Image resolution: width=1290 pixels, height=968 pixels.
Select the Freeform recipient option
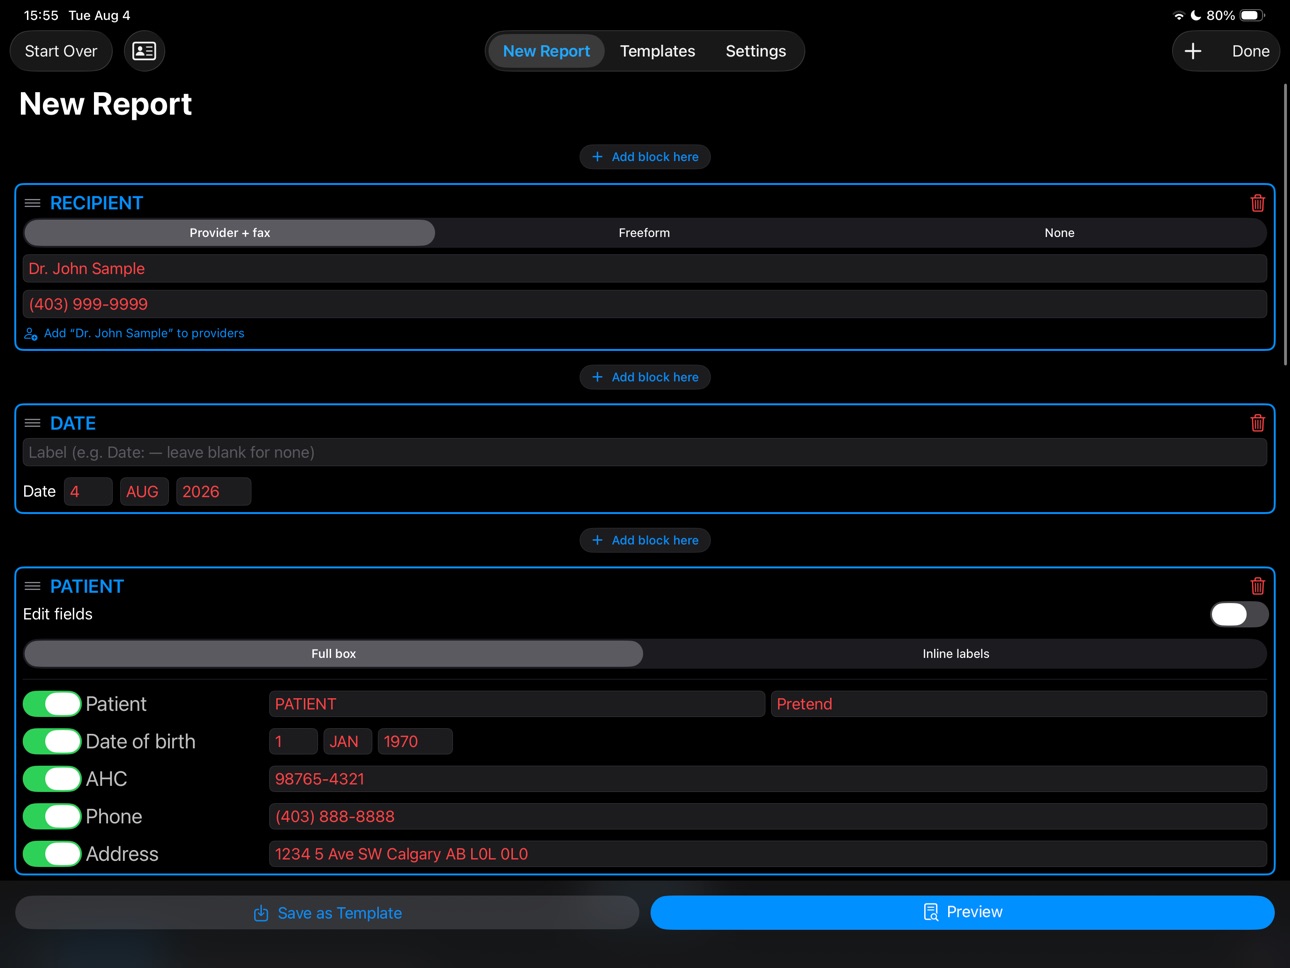click(644, 233)
